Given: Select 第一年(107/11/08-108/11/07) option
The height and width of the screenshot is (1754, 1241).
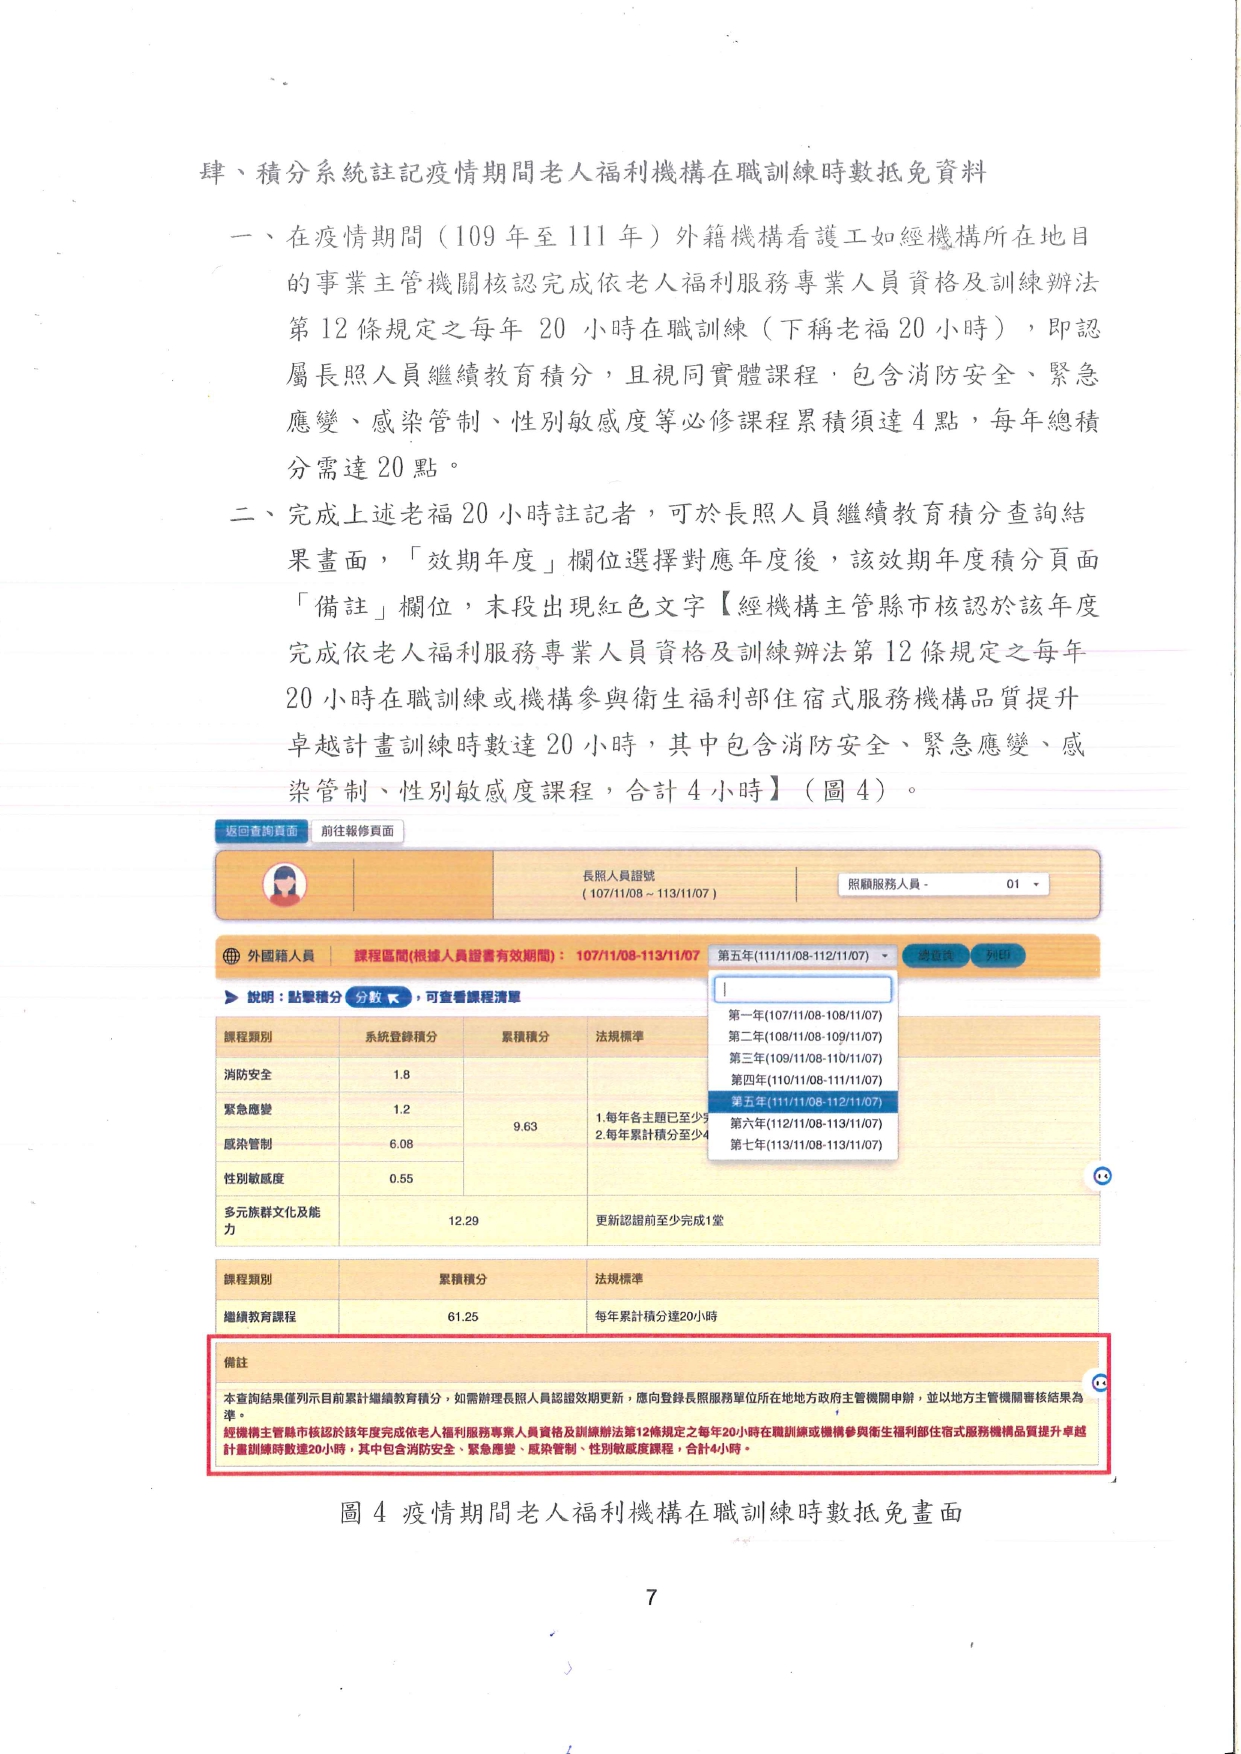Looking at the screenshot, I should [804, 1015].
